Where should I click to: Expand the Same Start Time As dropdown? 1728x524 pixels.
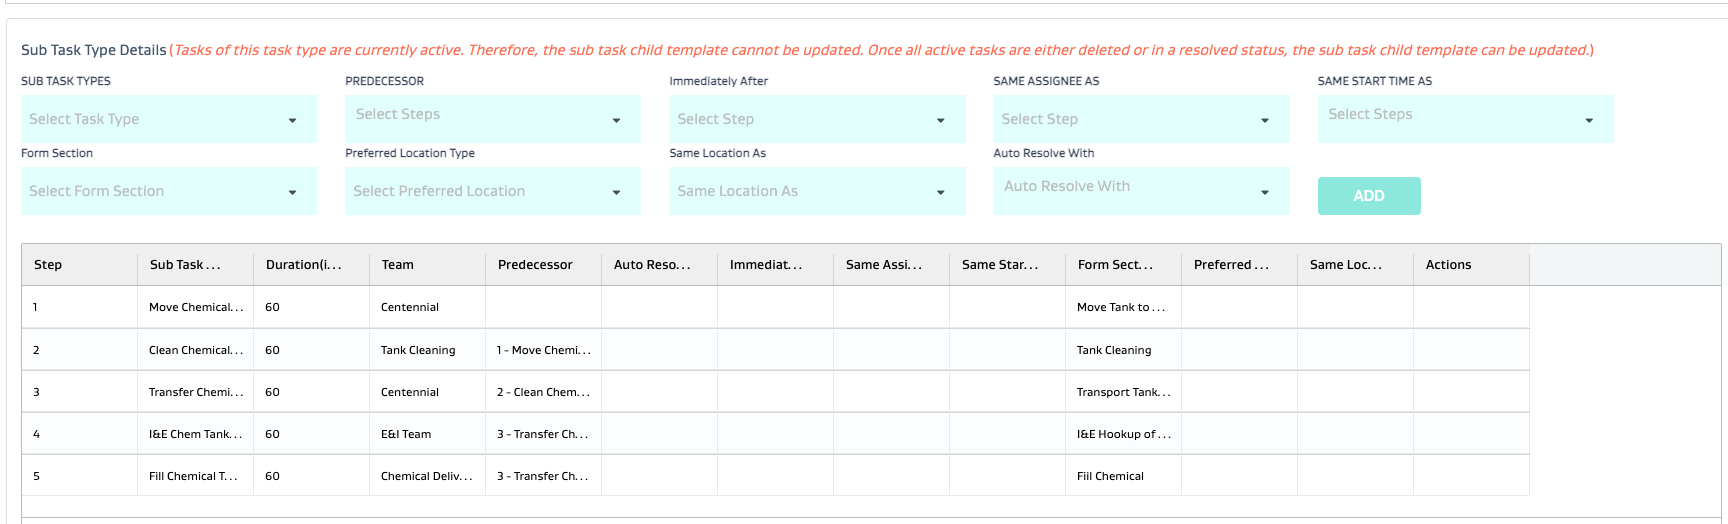click(1464, 119)
